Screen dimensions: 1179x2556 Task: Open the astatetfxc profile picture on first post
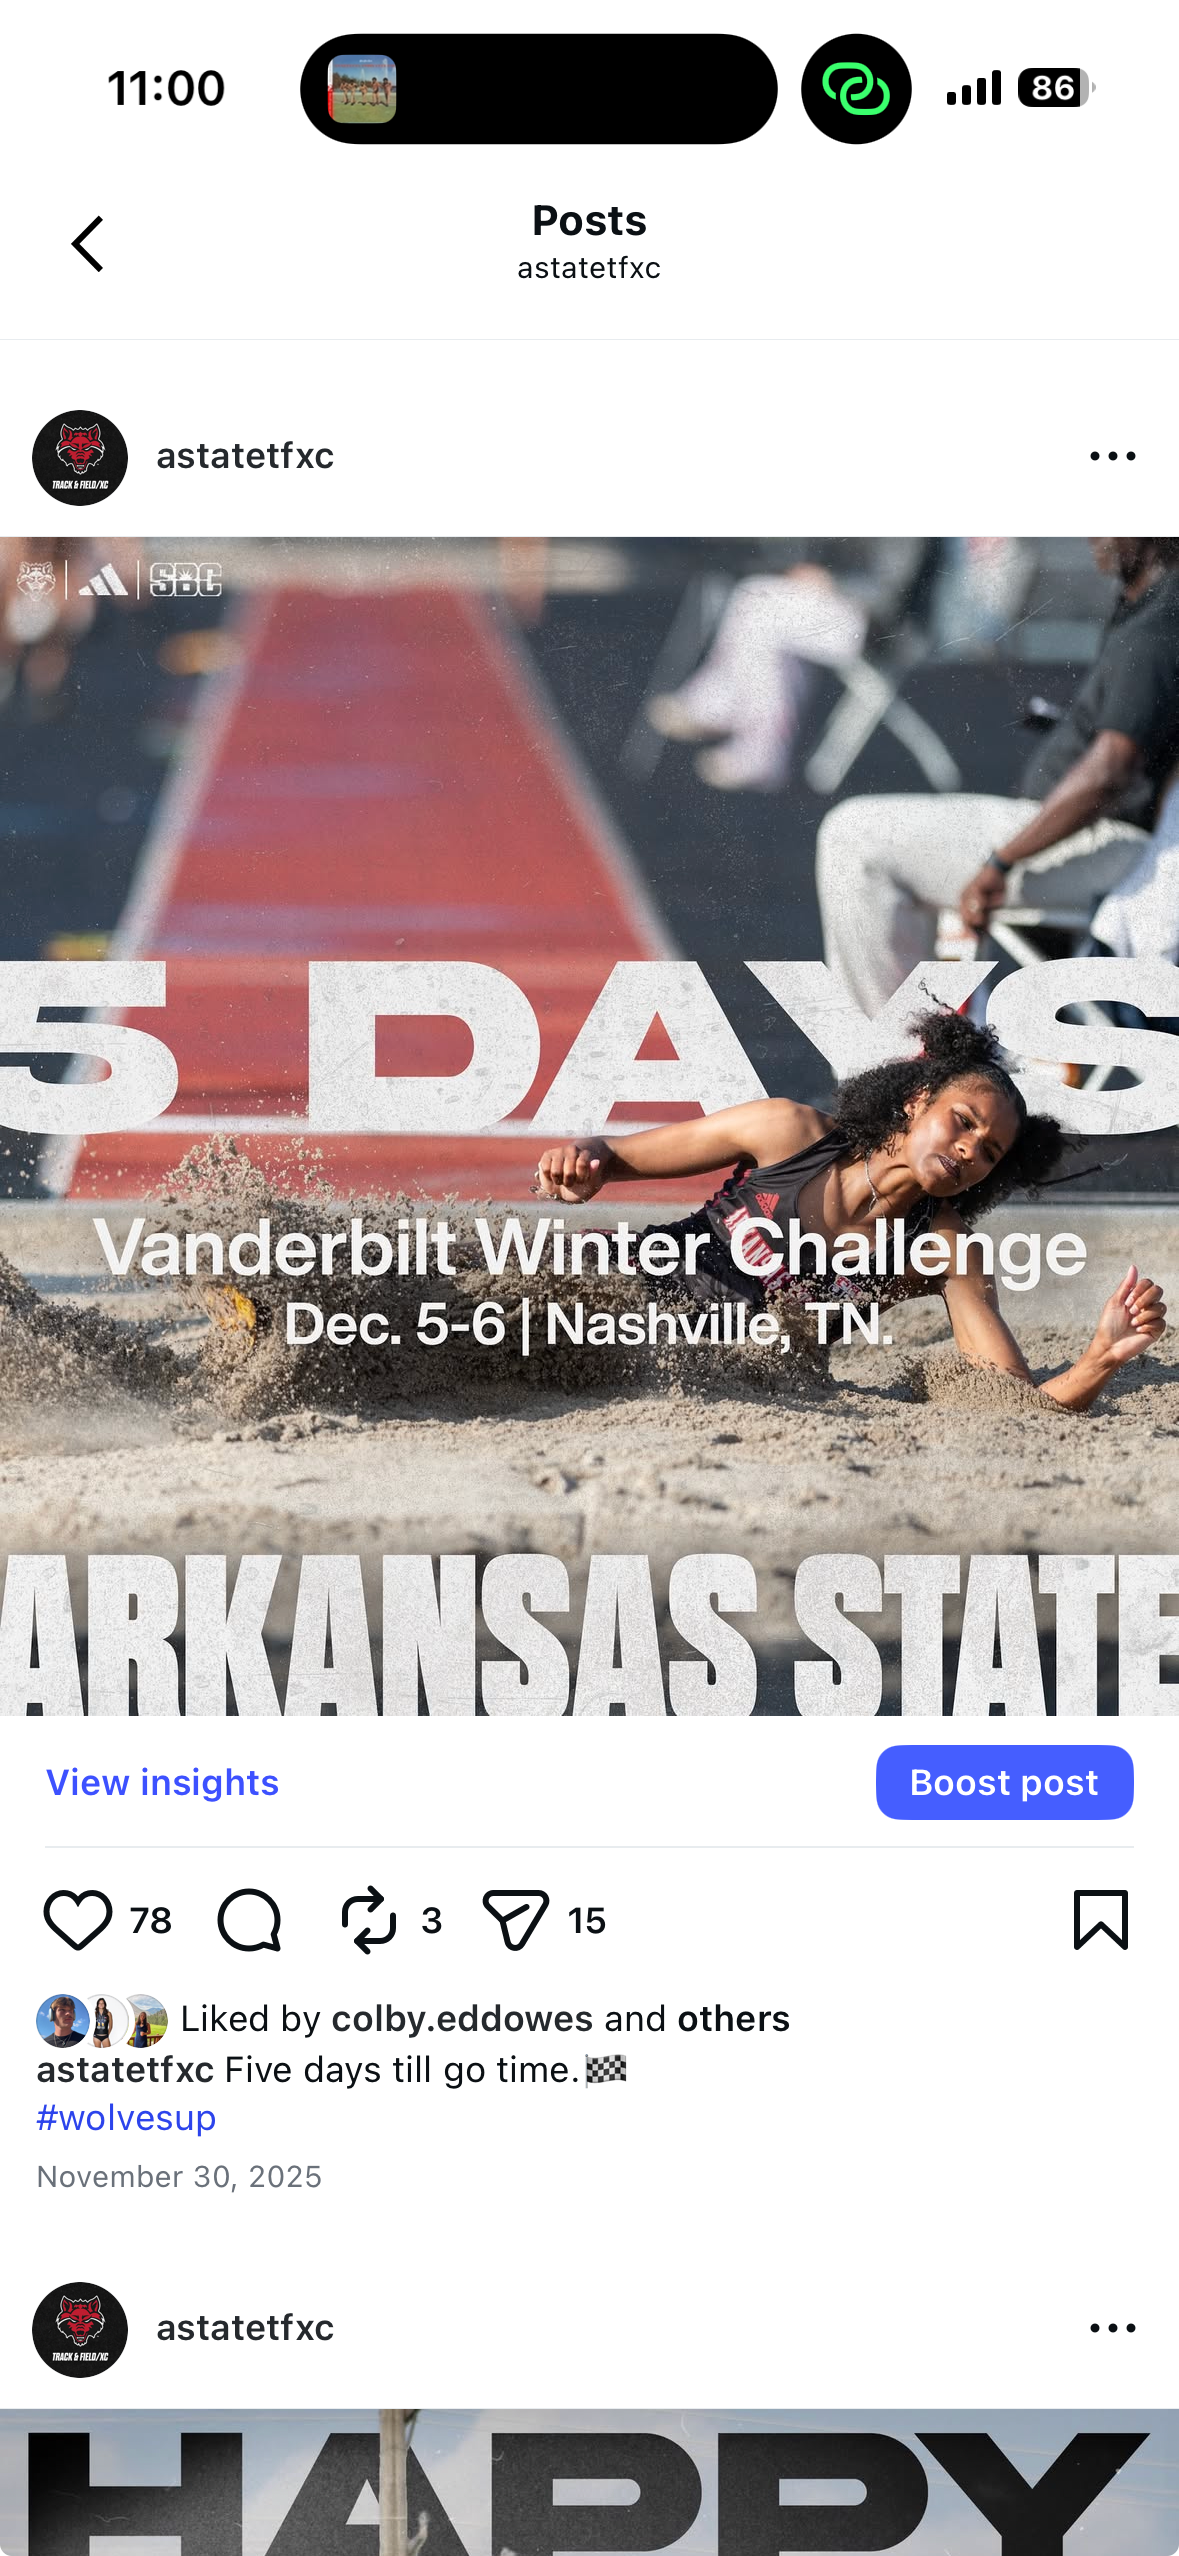80,457
